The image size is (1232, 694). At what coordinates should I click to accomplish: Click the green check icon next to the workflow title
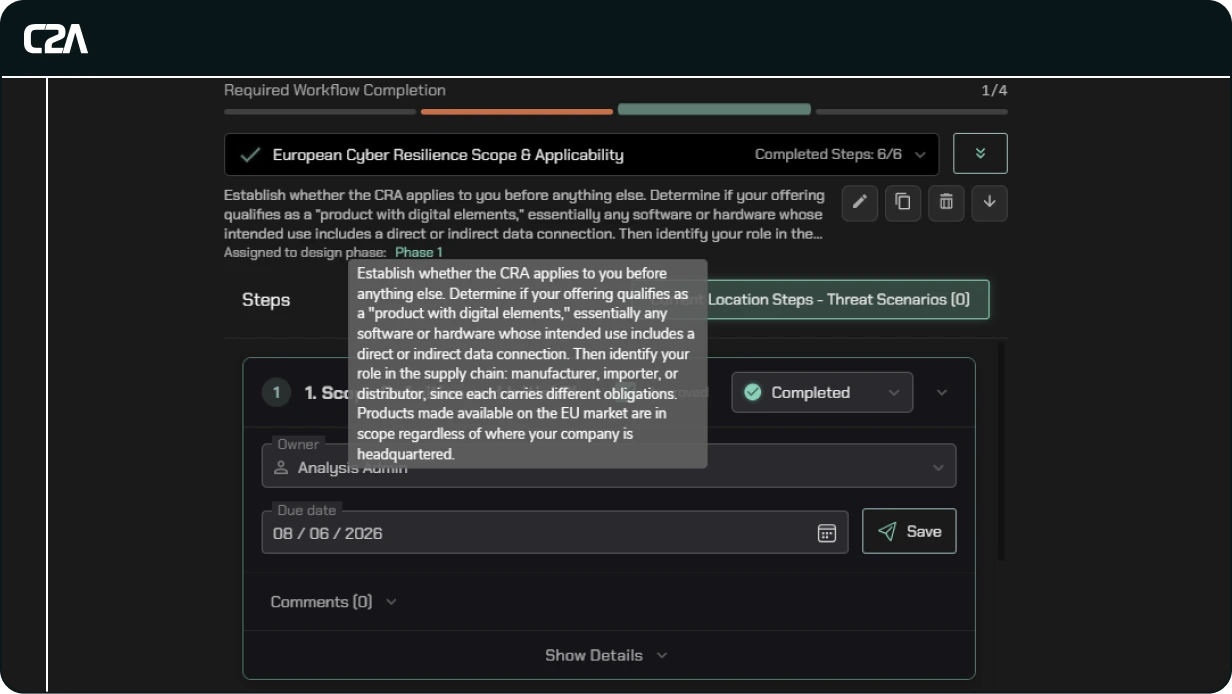coord(251,155)
